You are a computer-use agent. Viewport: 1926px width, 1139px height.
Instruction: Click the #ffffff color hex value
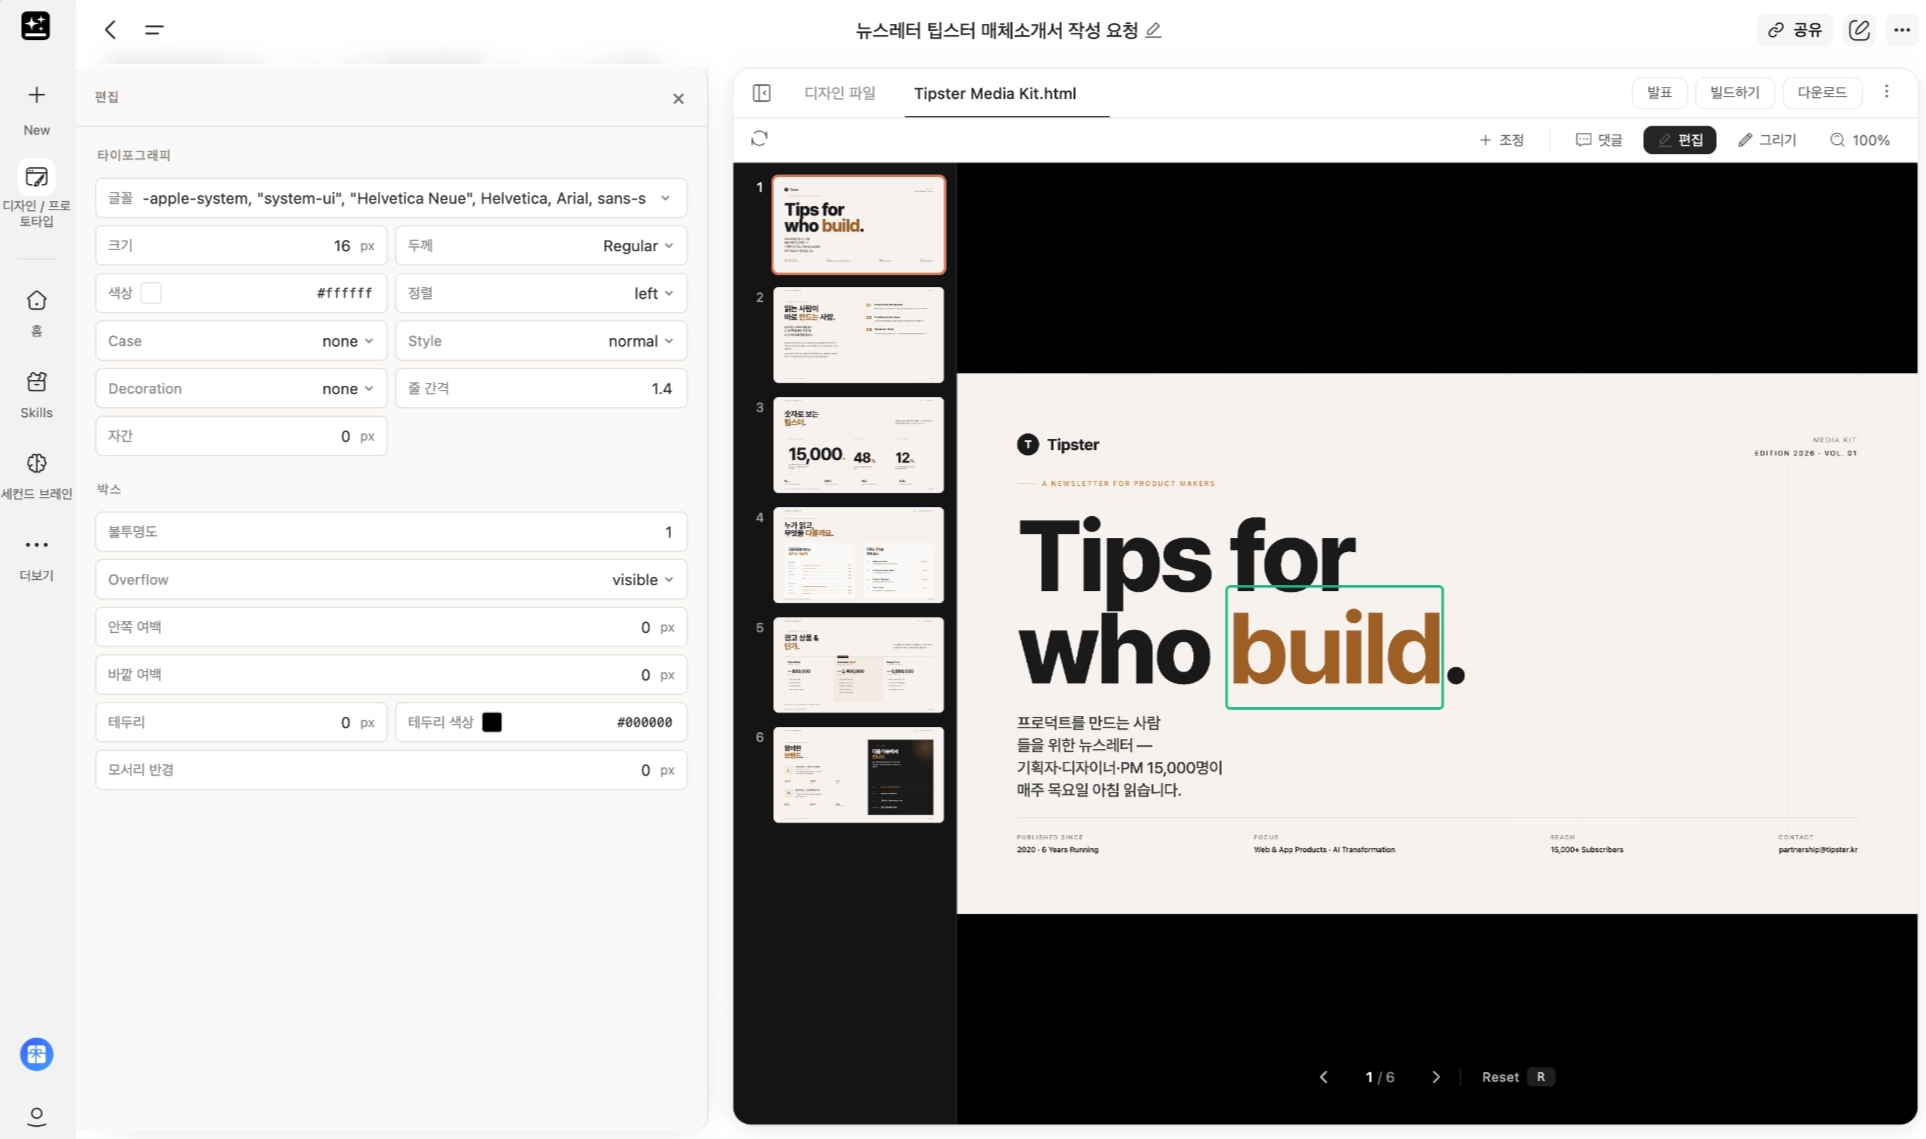pos(344,293)
